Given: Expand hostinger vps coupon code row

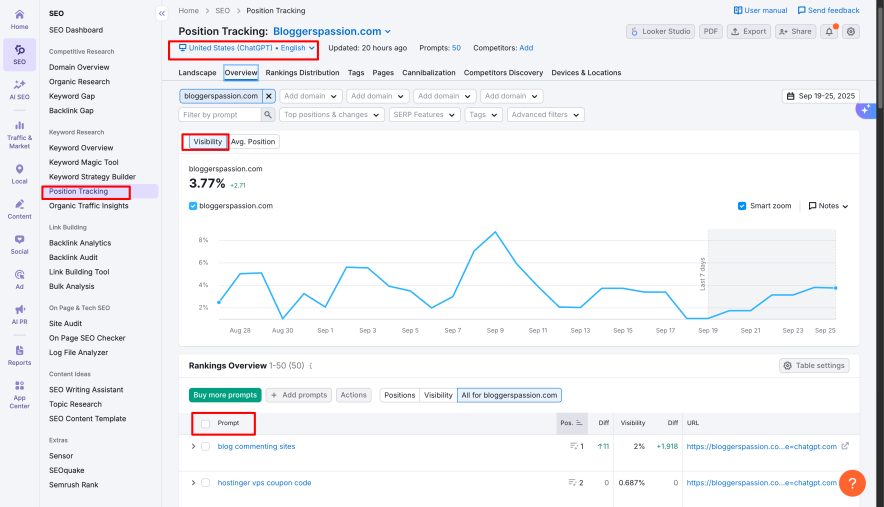Looking at the screenshot, I should click(x=193, y=483).
